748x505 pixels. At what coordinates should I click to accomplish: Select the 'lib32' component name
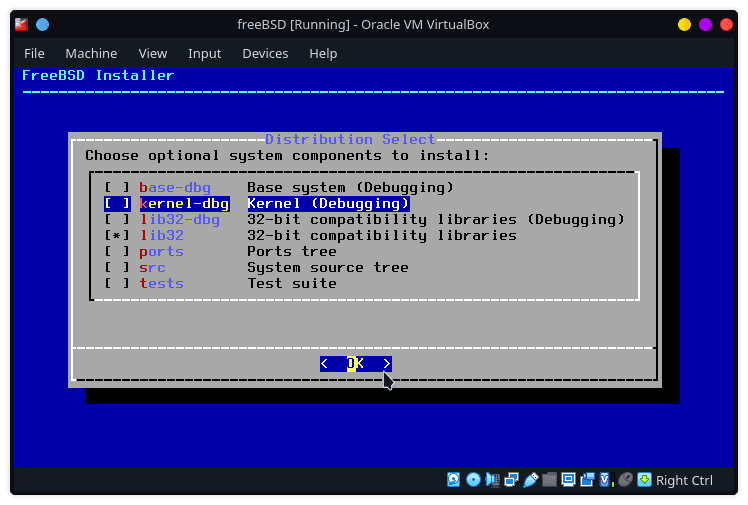[x=161, y=236]
